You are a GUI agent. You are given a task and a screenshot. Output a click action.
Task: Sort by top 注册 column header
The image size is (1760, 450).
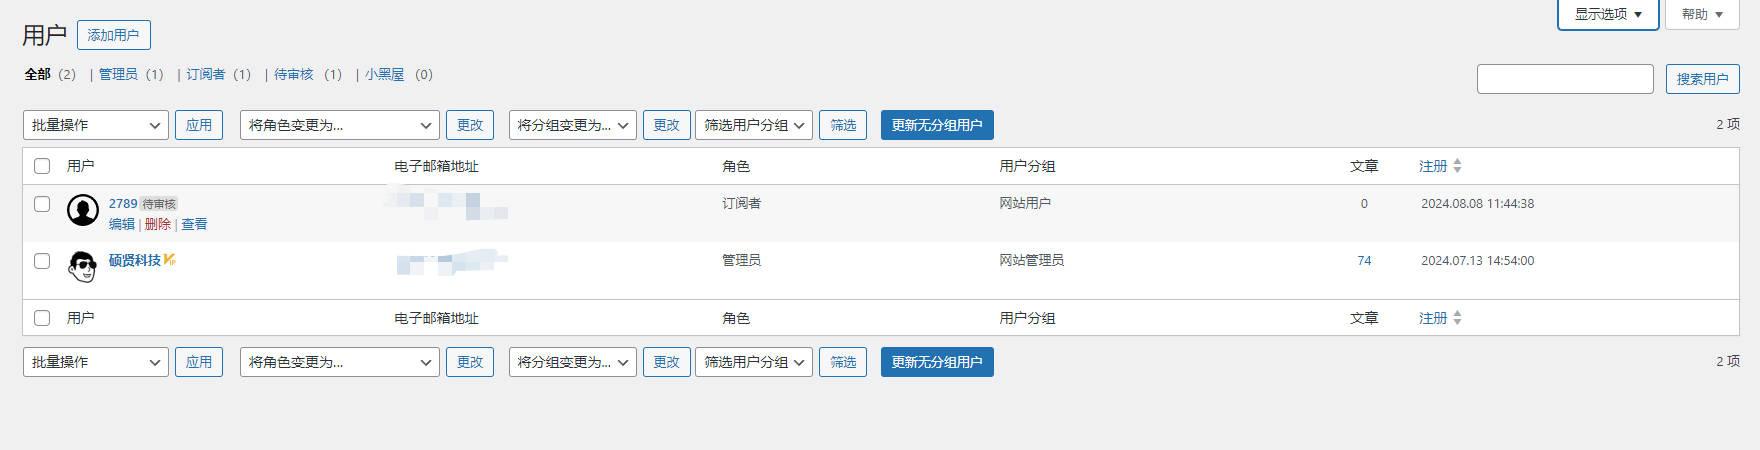[x=1433, y=166]
